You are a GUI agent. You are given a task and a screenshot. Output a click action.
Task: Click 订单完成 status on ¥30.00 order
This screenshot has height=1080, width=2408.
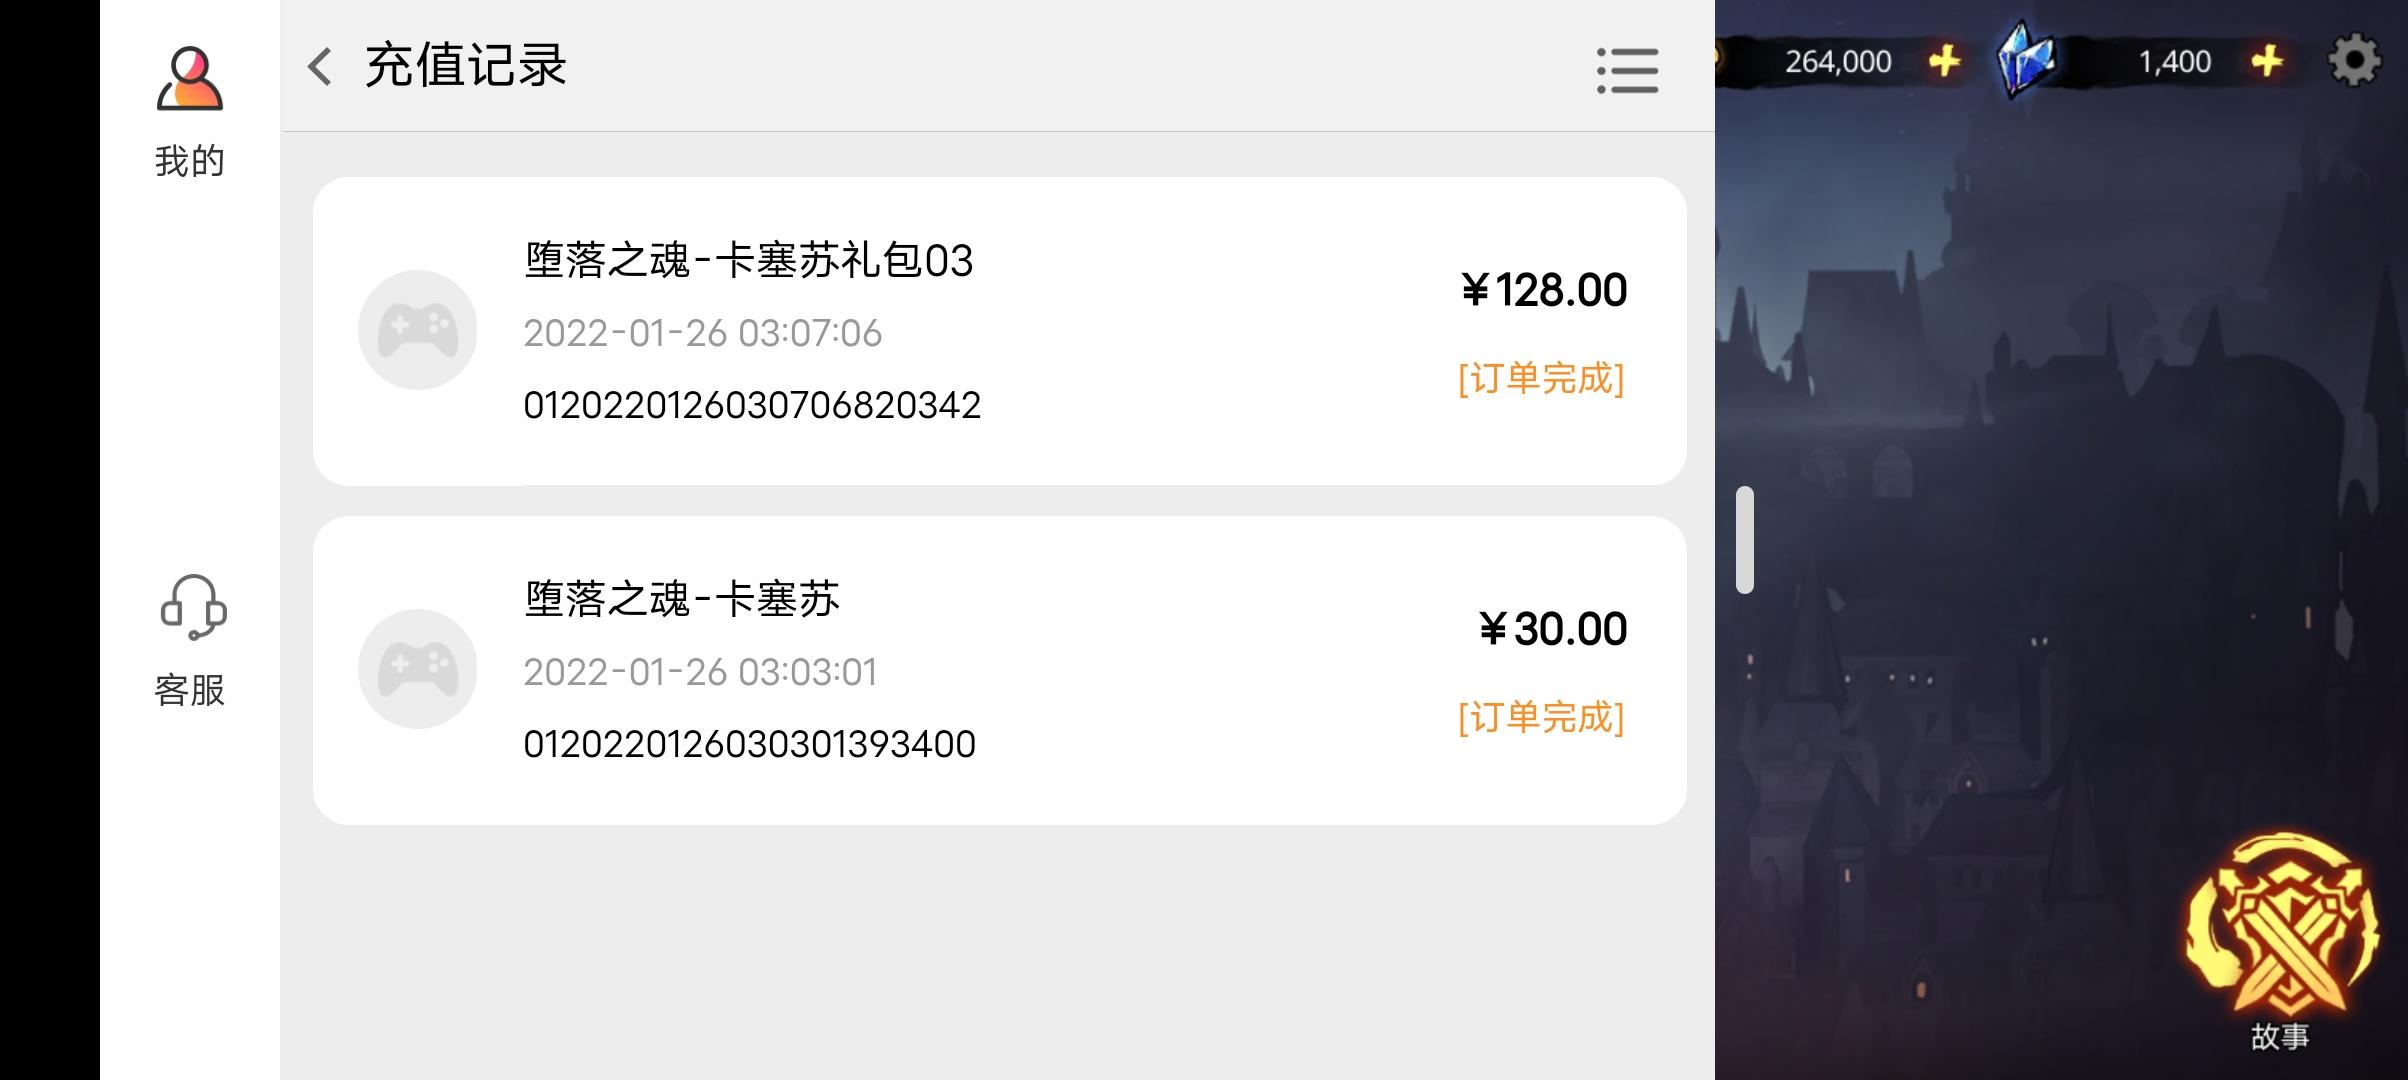tap(1541, 718)
